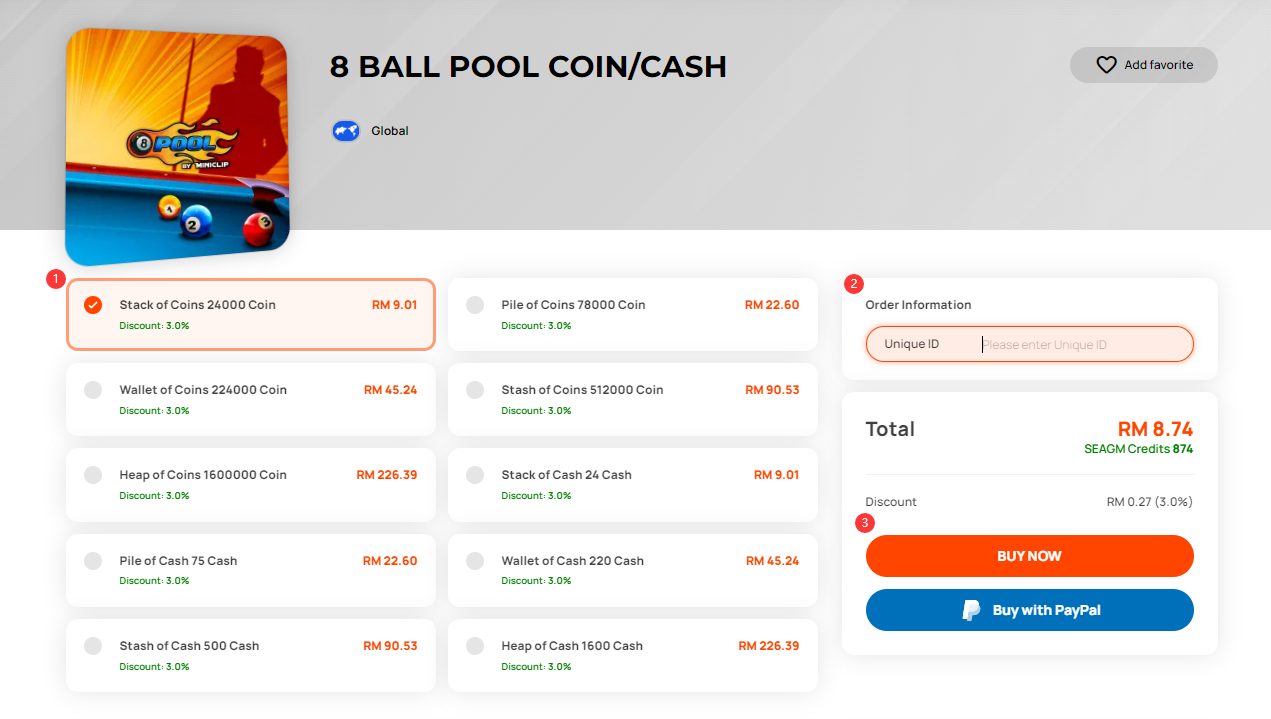The height and width of the screenshot is (719, 1271).
Task: Click the red step 3 badge
Action: (866, 522)
